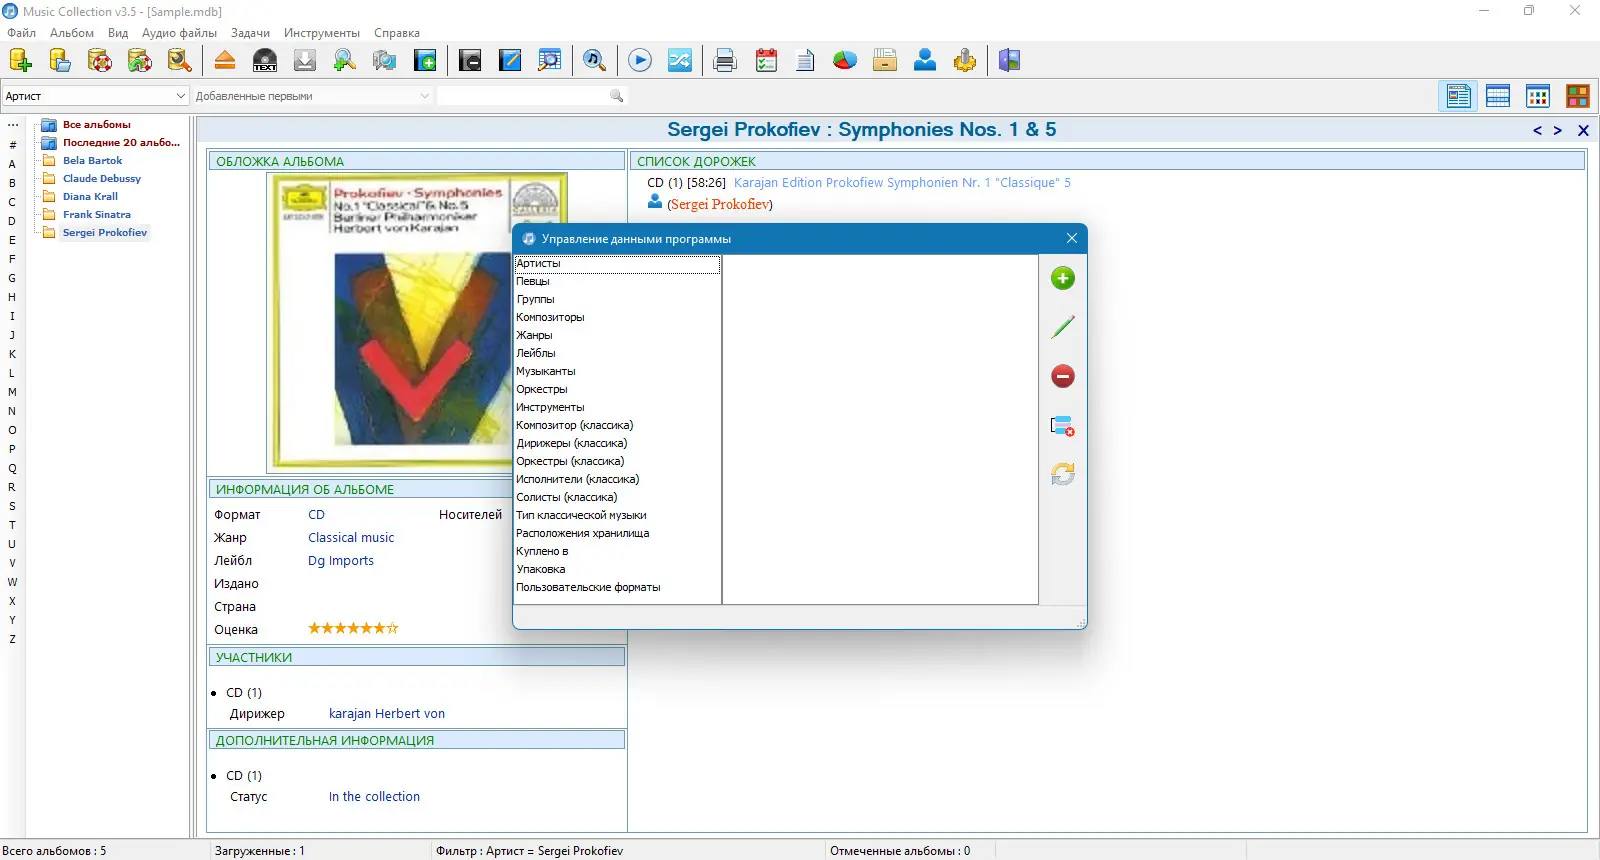Screen dimensions: 1600x860
Task: Click the blue person icon in the toolbar
Action: (x=925, y=61)
